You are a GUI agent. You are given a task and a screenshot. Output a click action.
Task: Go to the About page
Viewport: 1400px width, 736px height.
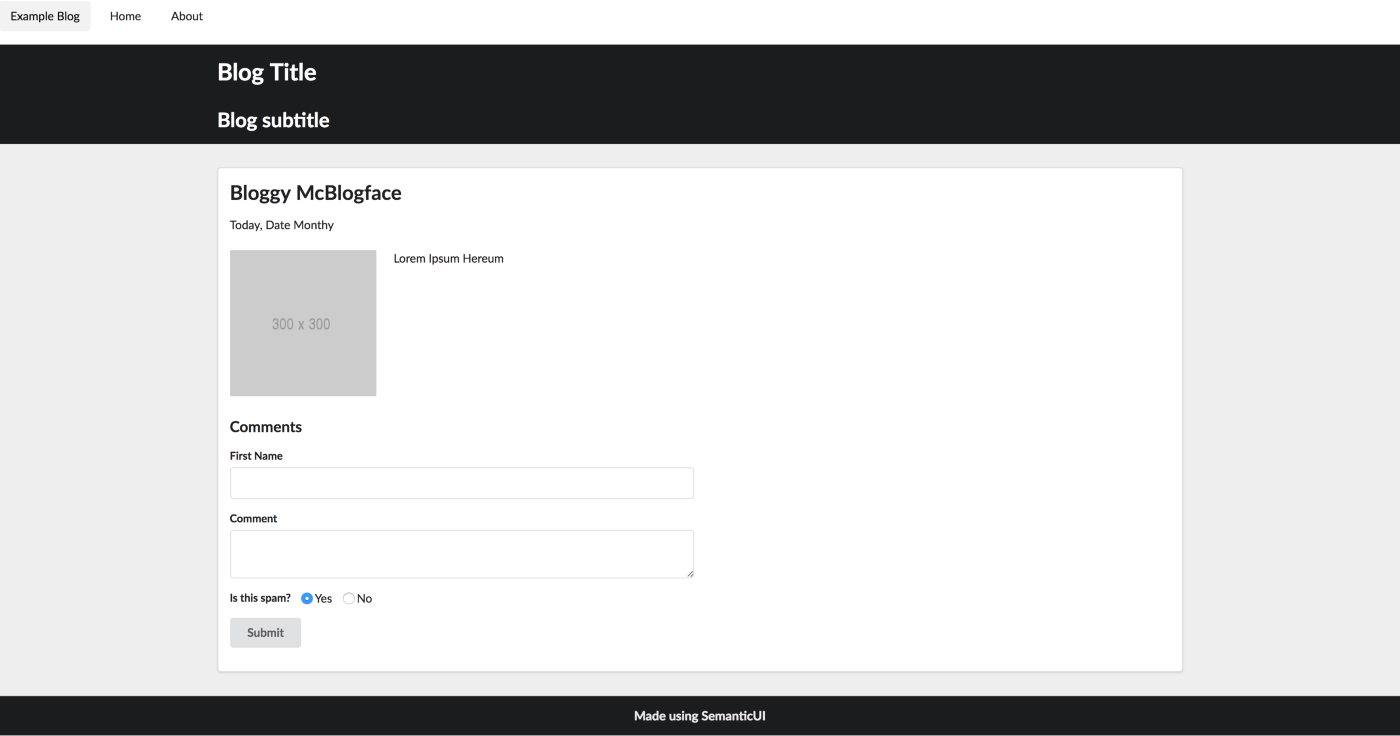(187, 16)
